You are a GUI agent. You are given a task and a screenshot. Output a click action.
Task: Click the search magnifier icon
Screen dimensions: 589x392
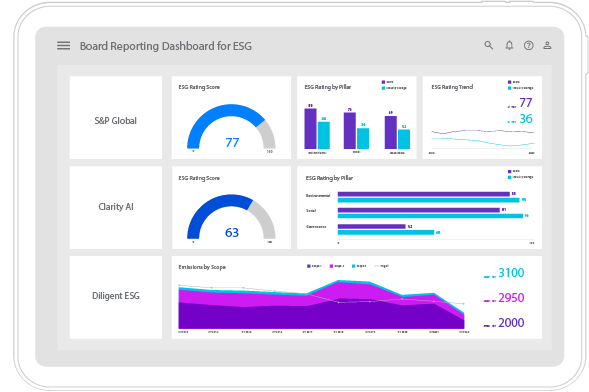488,45
